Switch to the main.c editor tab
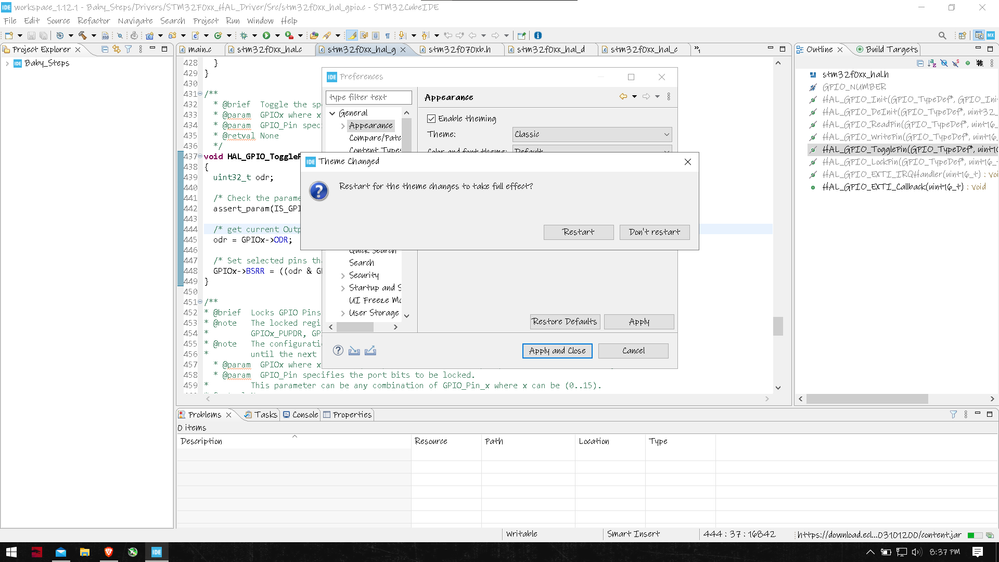Image resolution: width=999 pixels, height=562 pixels. pos(199,49)
